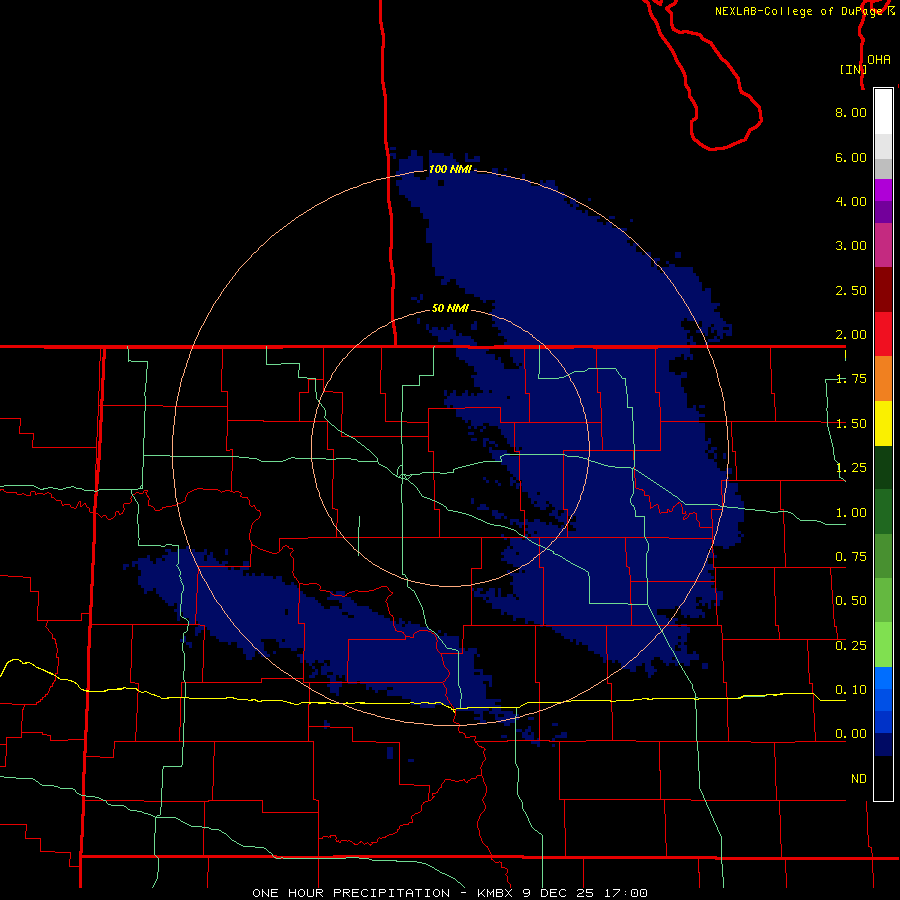900x900 pixels.
Task: Select the 1.75 legend value
Action: (851, 379)
